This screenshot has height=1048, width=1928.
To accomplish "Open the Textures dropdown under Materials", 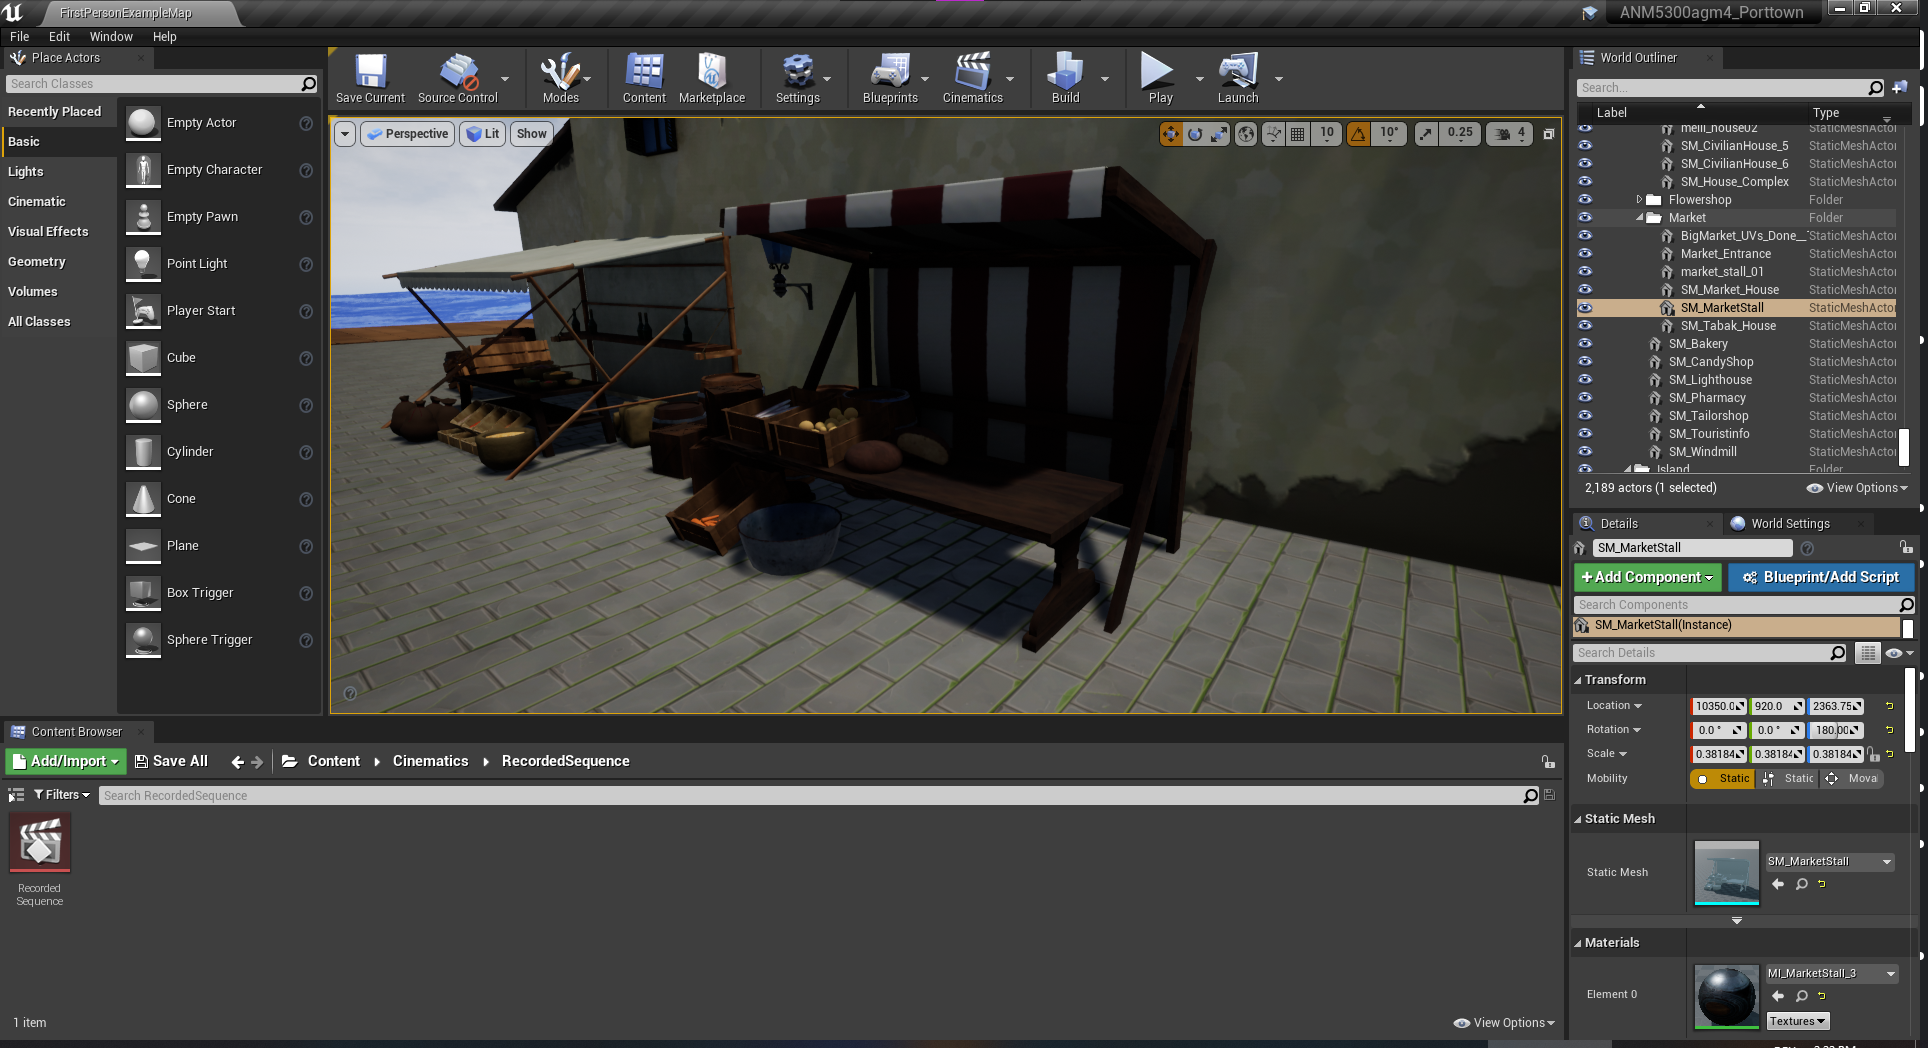I will coord(1797,1022).
